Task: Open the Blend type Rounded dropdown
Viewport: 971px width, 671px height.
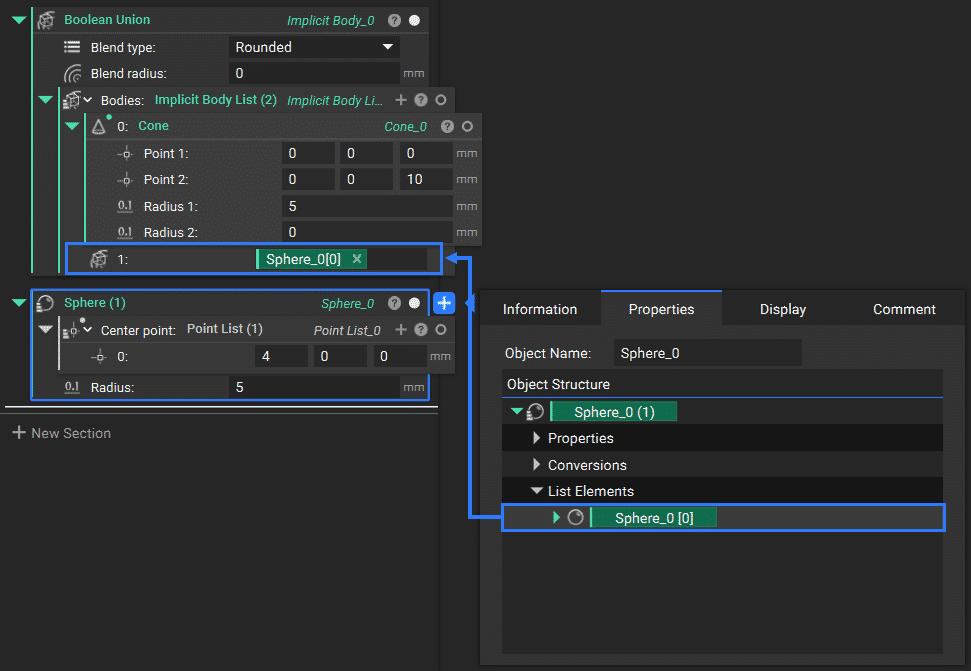Action: click(314, 47)
